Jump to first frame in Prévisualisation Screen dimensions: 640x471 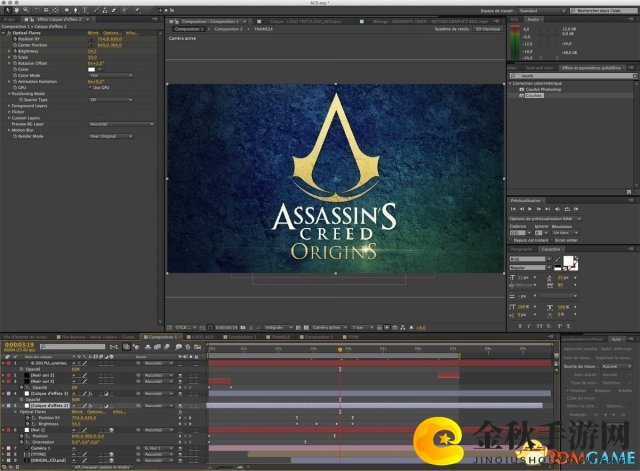[513, 209]
